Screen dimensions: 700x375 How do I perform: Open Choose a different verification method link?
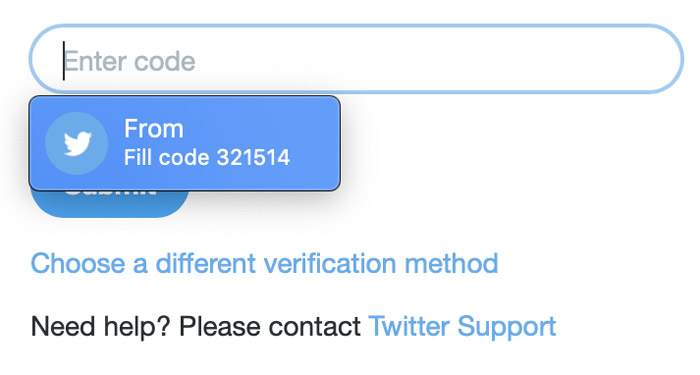coord(264,263)
